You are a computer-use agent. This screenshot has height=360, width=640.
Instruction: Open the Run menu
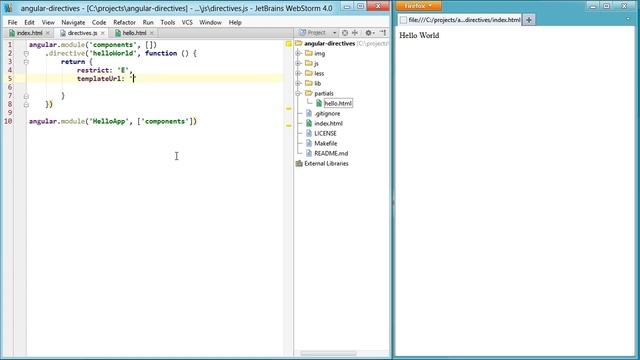pos(148,22)
